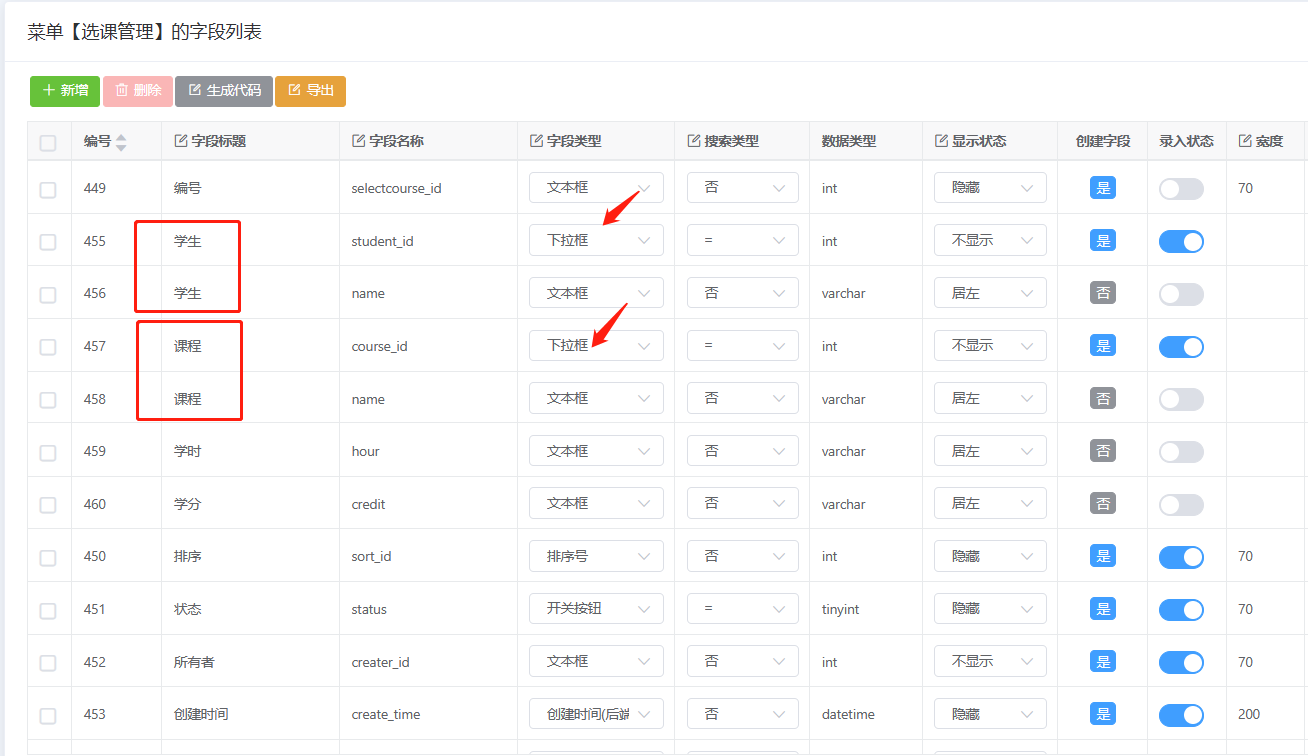Click the edit icon in 宽度 header
The height and width of the screenshot is (756, 1308).
pyautogui.click(x=1245, y=141)
